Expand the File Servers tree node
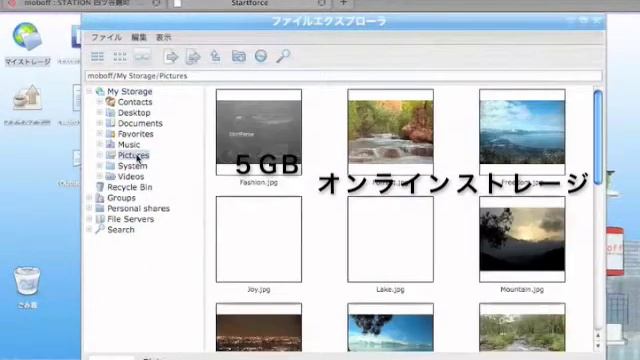This screenshot has width=640, height=360. pyautogui.click(x=89, y=219)
